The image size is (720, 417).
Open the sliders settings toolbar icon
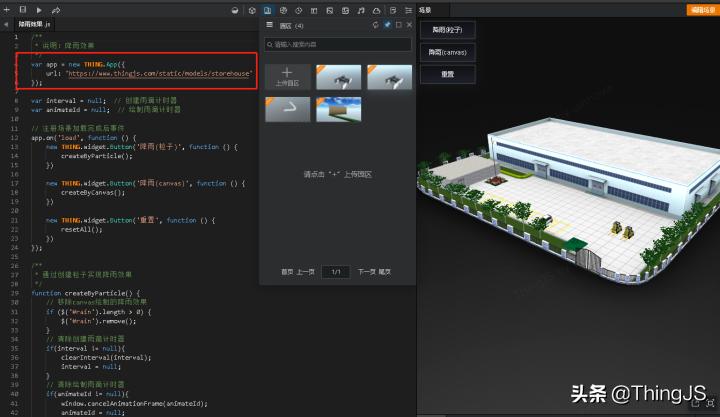coord(408,10)
